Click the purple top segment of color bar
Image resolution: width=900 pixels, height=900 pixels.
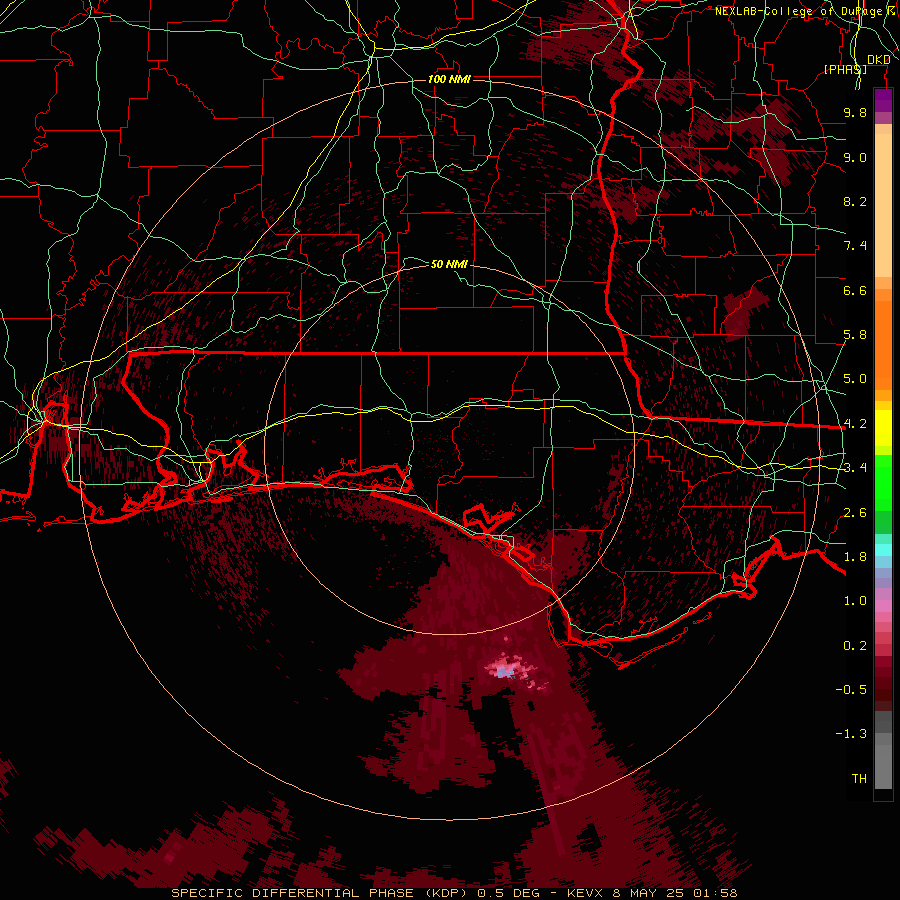click(883, 101)
